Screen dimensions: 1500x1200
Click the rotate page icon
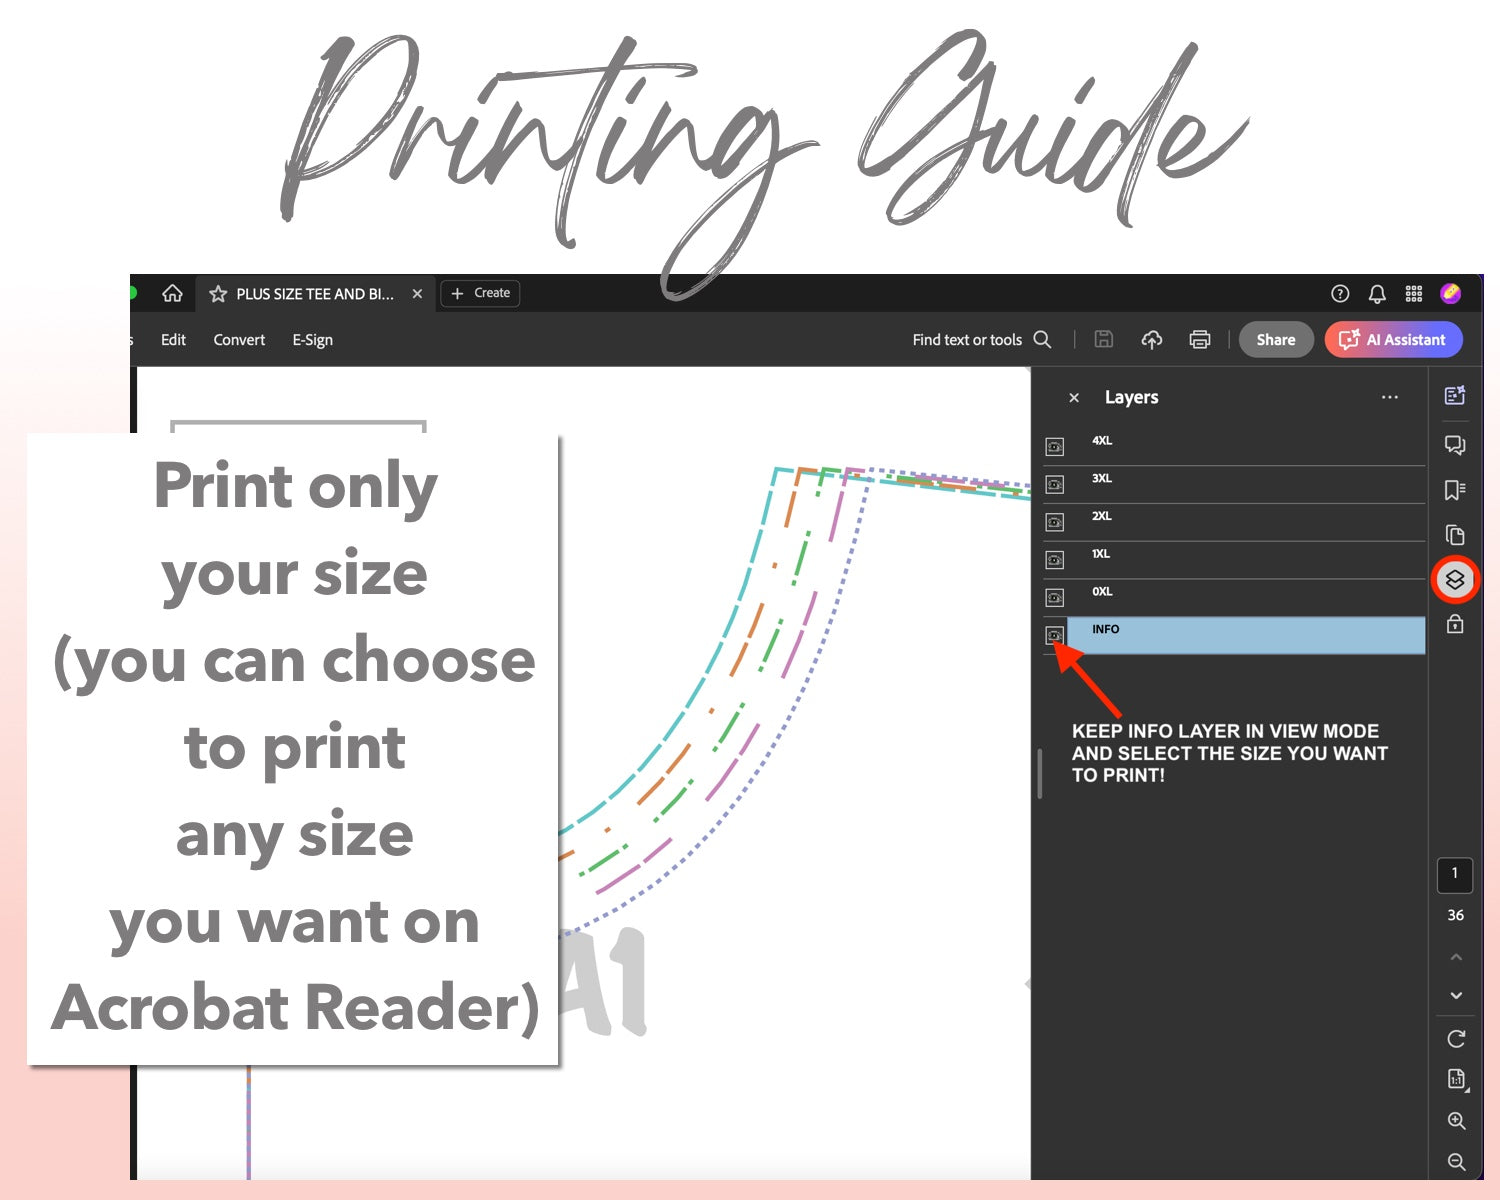[x=1456, y=1039]
